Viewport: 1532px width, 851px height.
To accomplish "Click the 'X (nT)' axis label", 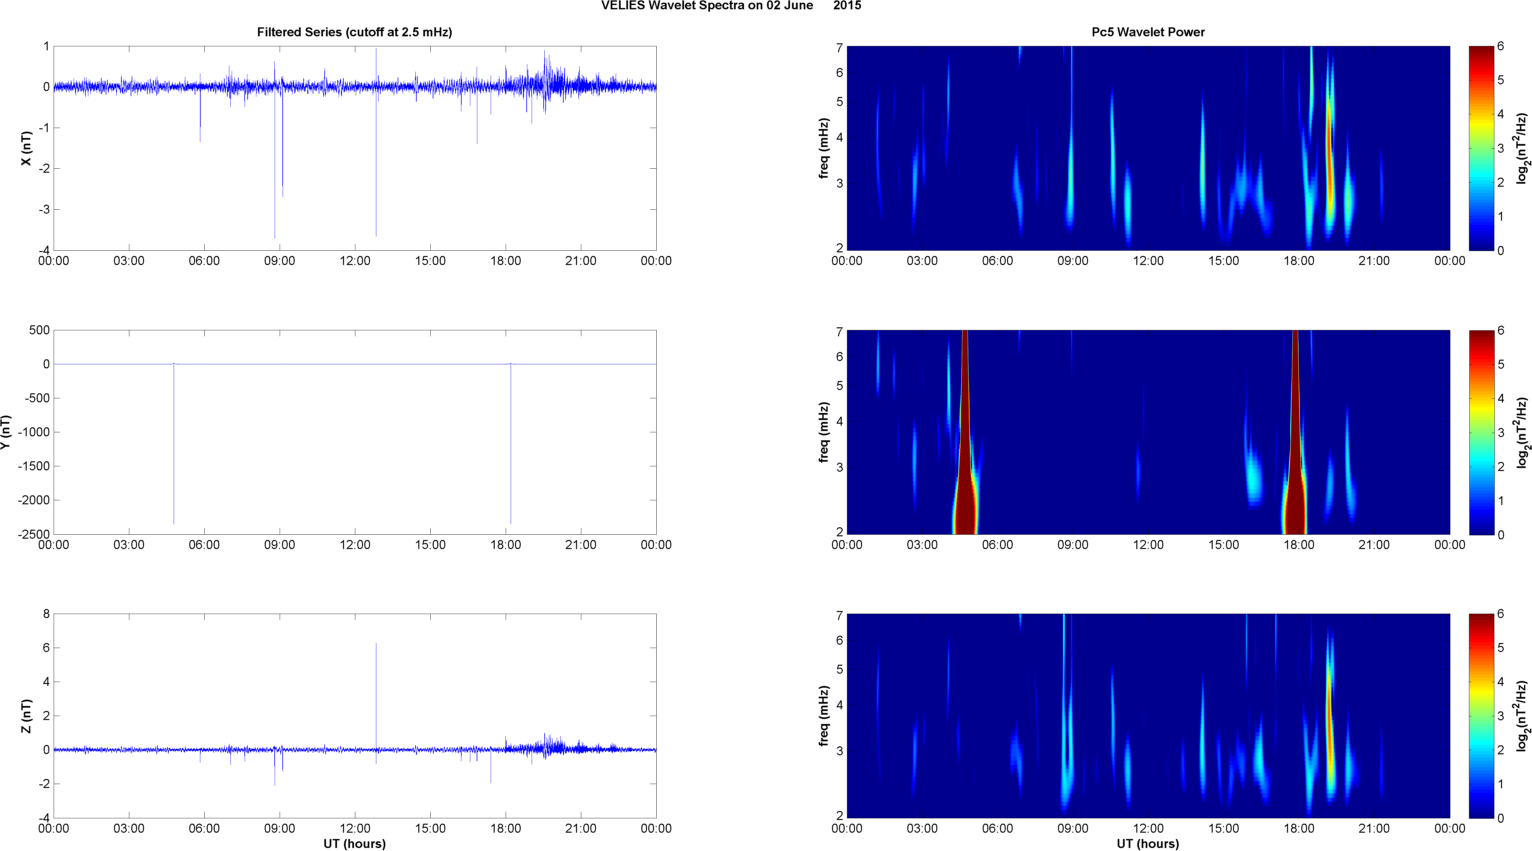I will coord(27,148).
